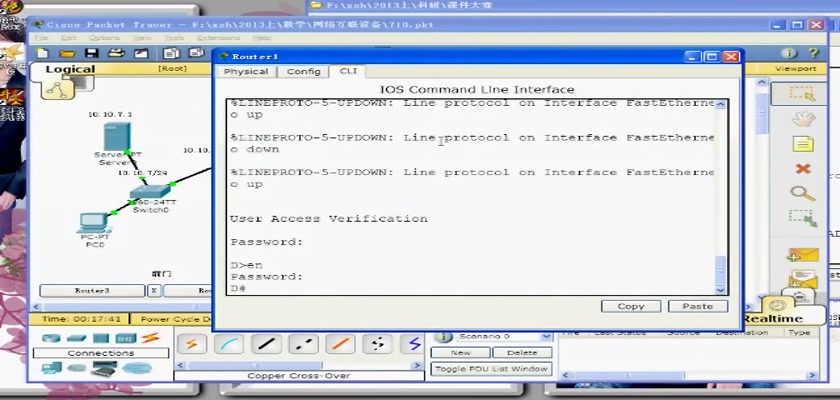
Task: Click the New file toolbar icon
Action: coord(42,53)
